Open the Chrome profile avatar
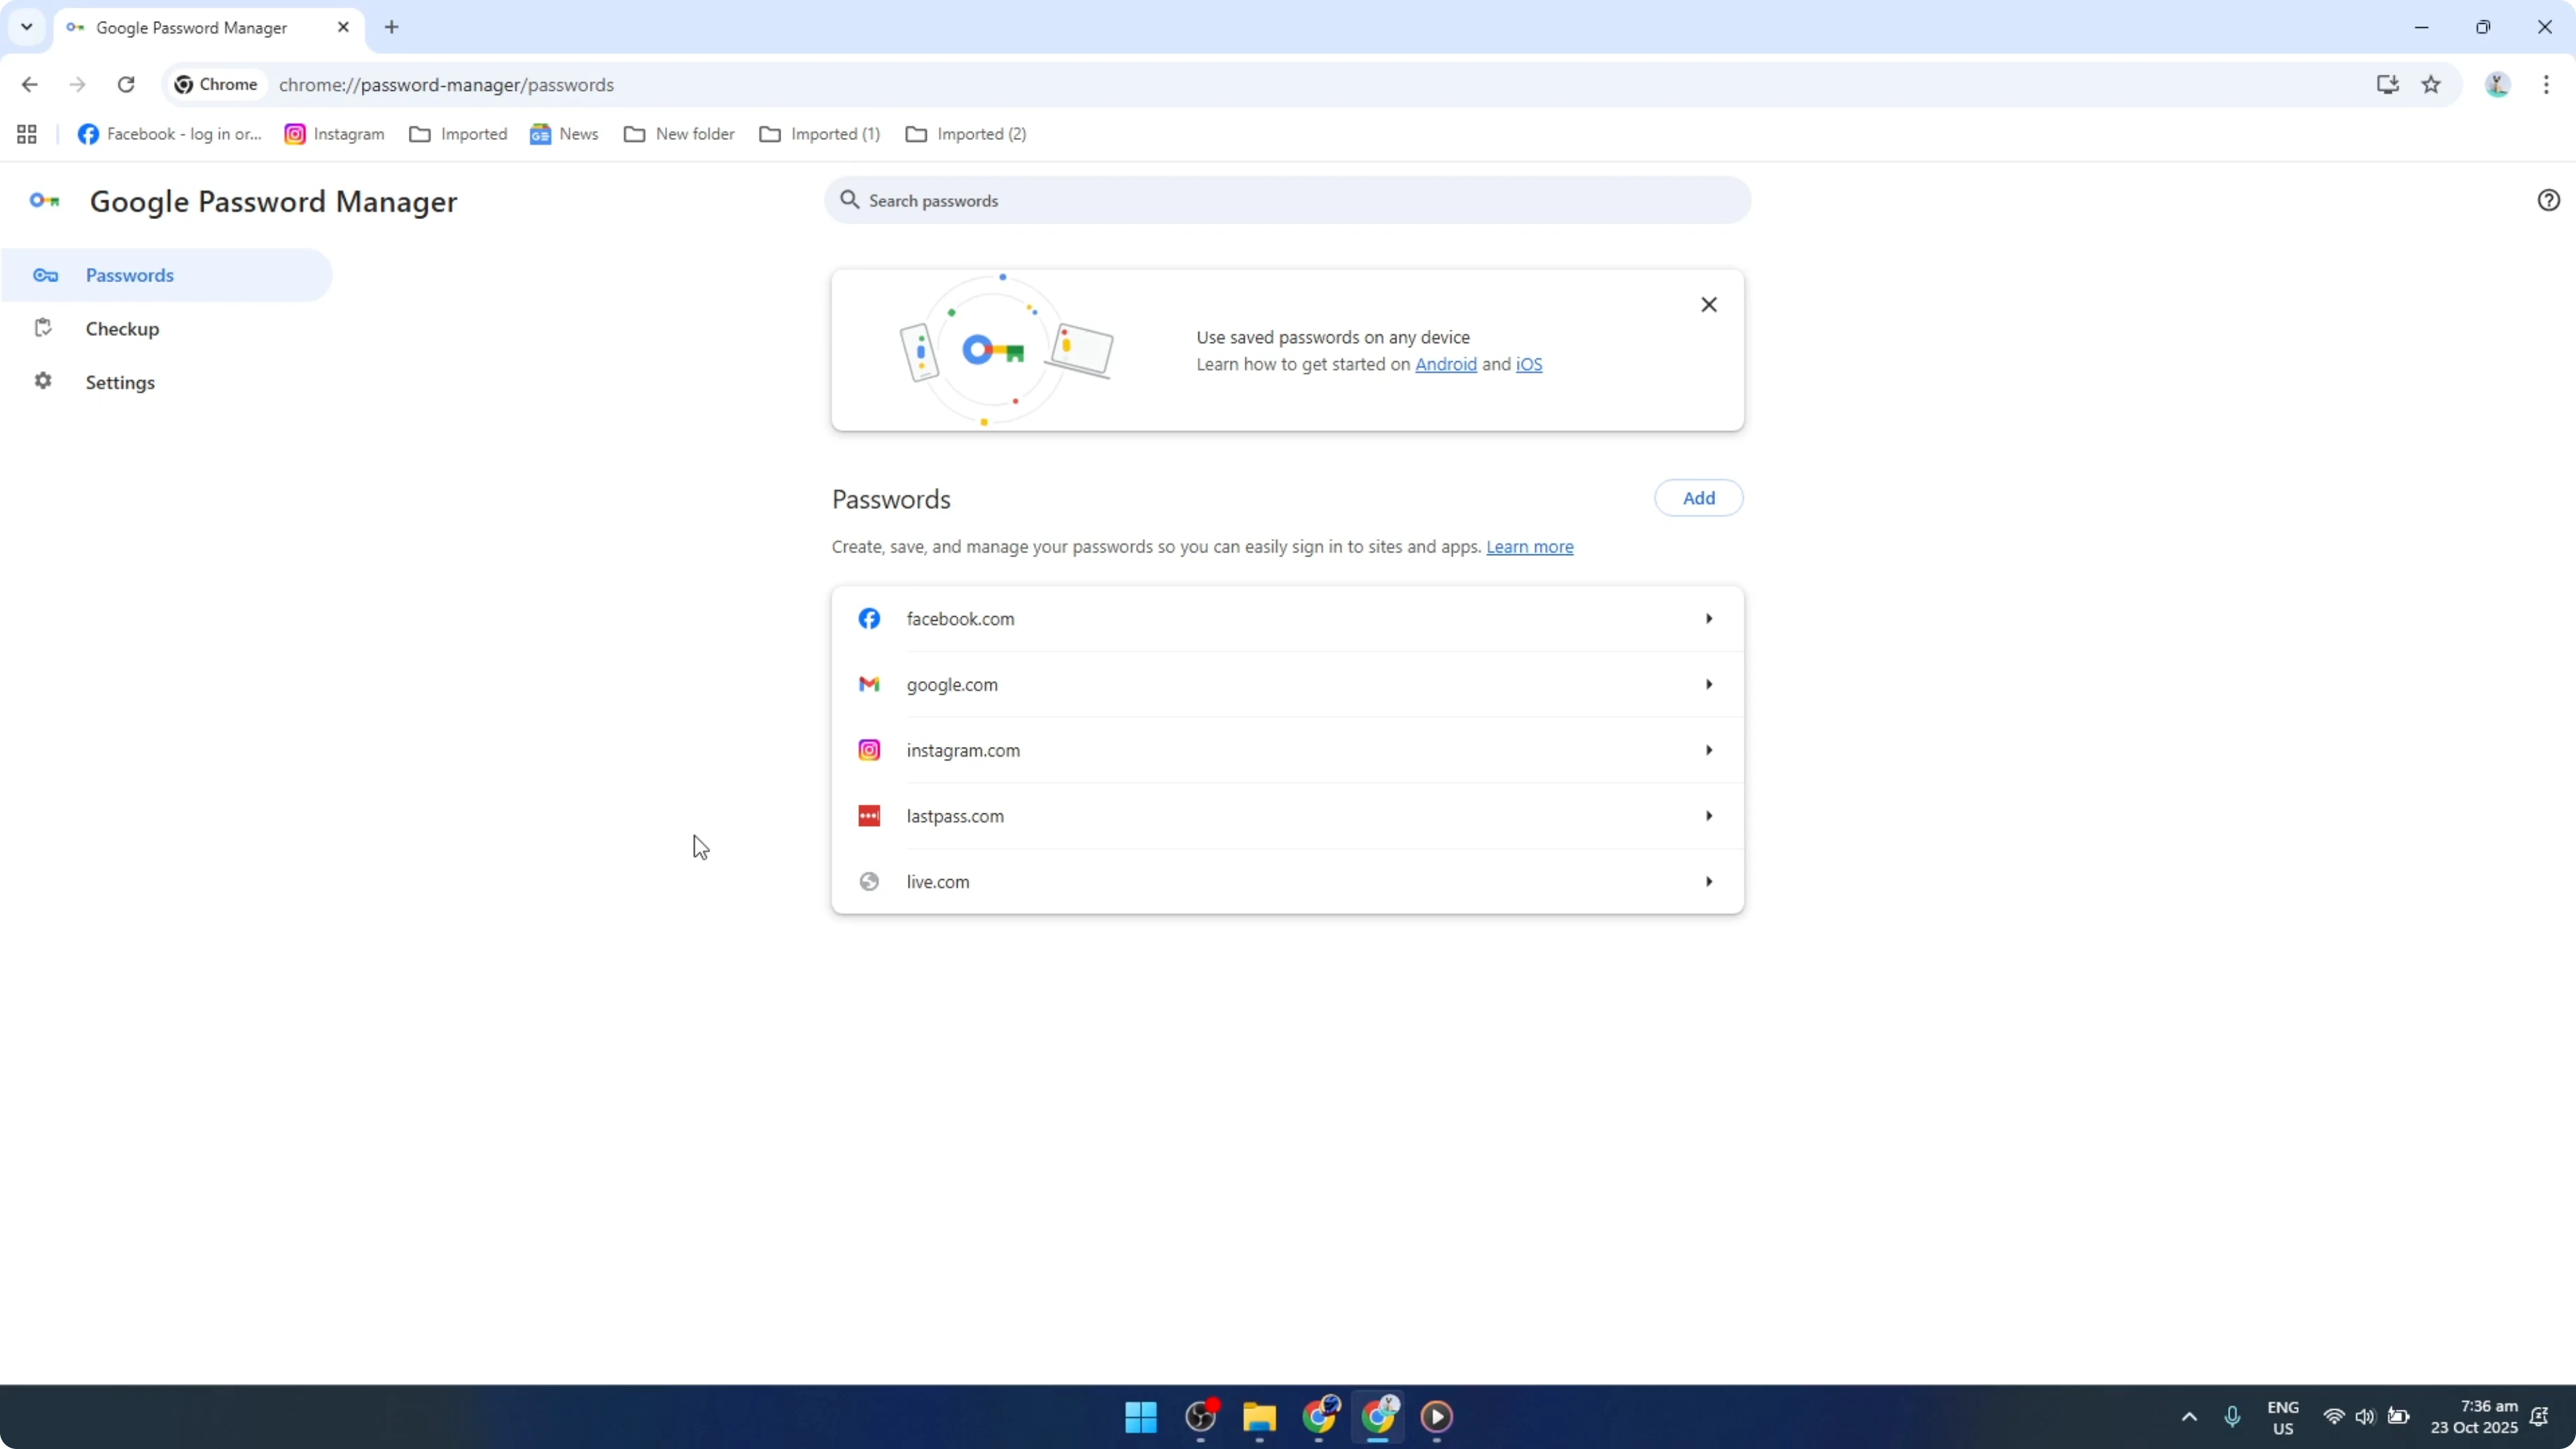Image resolution: width=2576 pixels, height=1449 pixels. click(x=2497, y=85)
